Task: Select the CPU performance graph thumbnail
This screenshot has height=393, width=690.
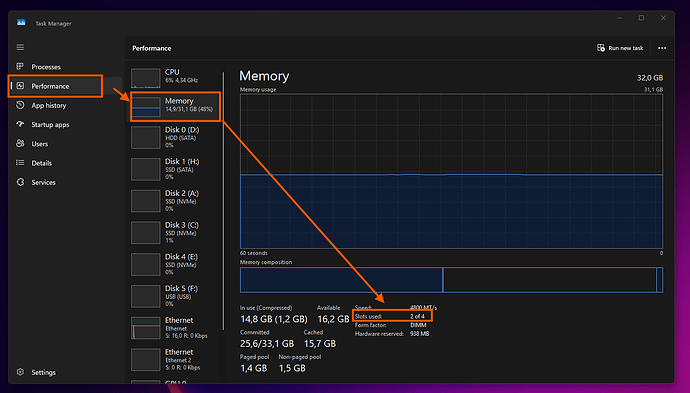Action: [146, 77]
